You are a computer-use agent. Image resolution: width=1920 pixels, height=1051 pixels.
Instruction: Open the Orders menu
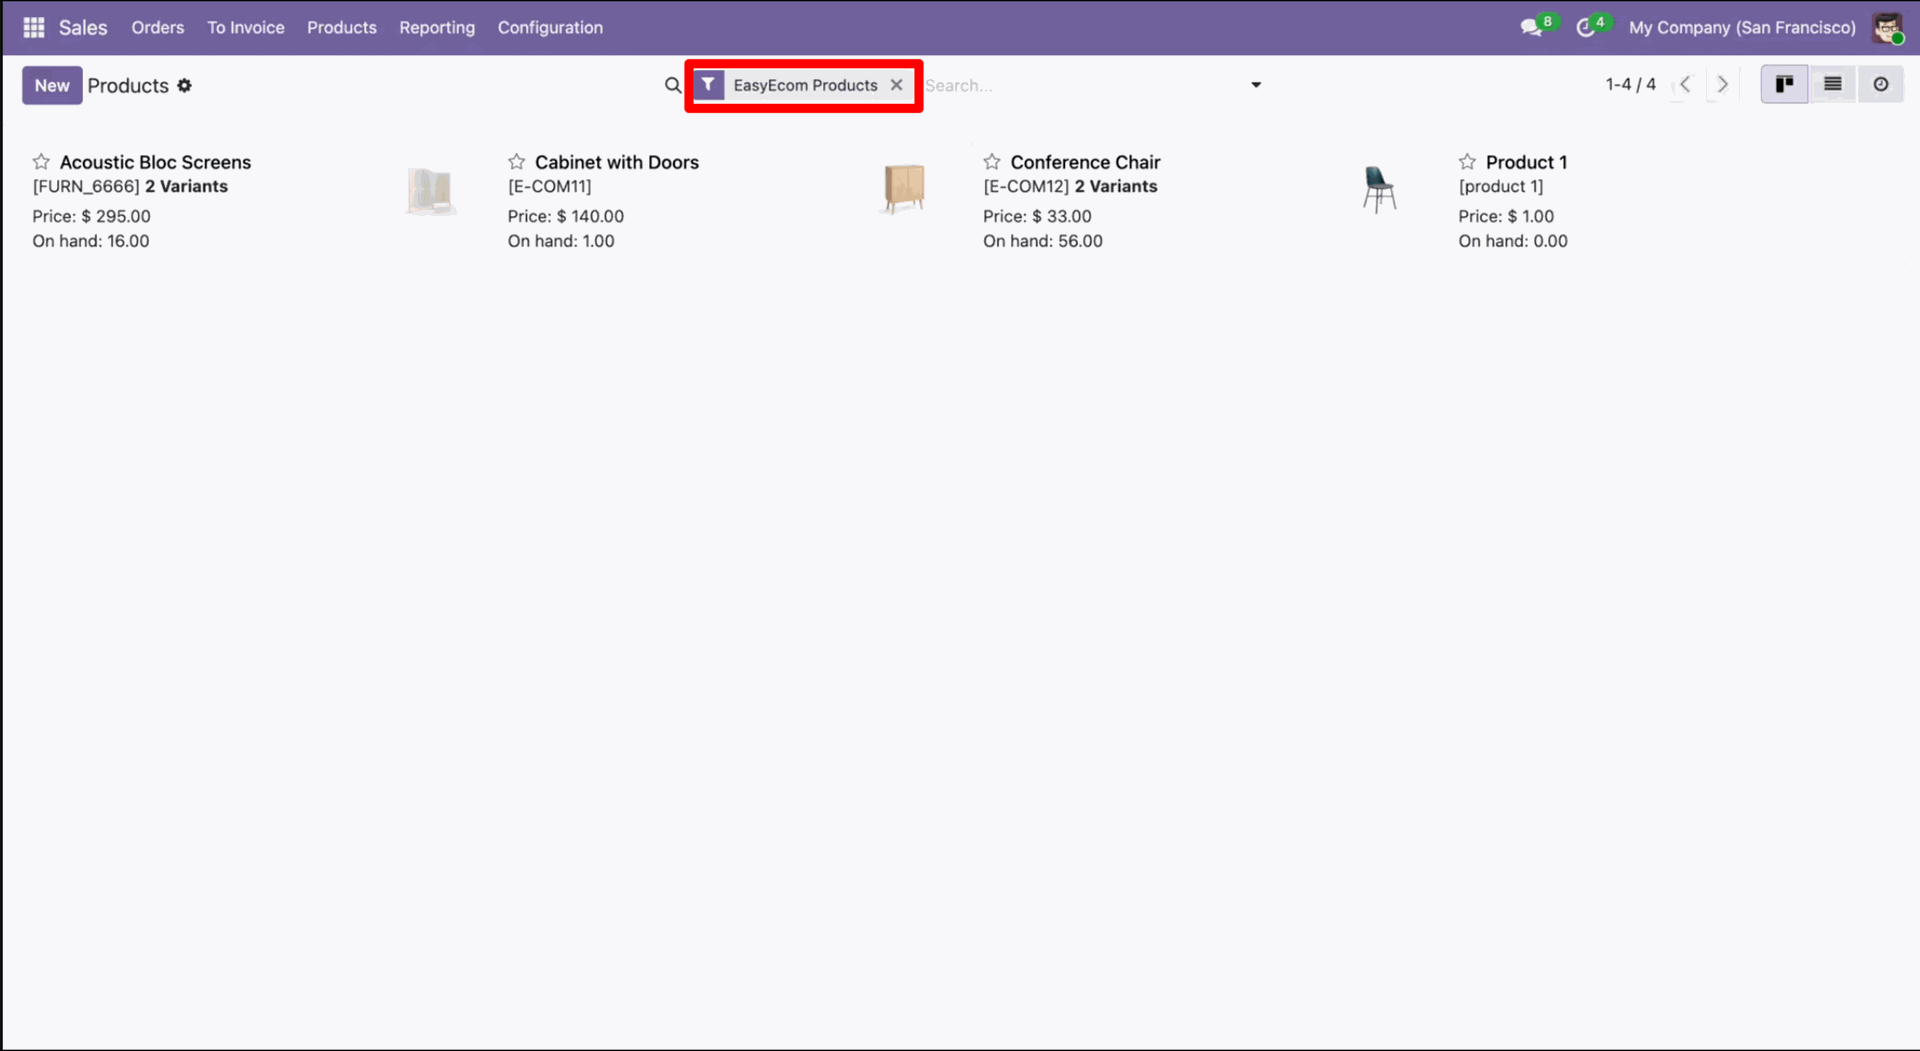[158, 28]
